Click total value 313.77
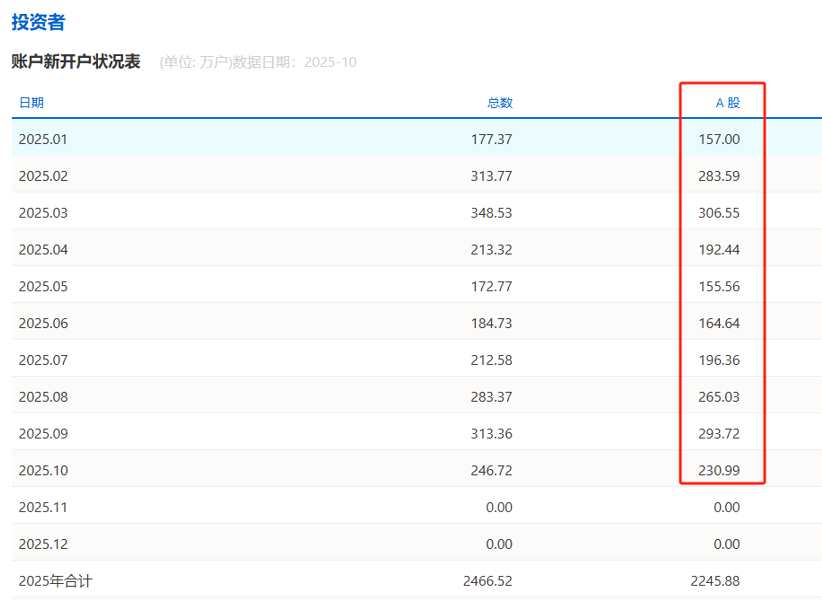The image size is (822, 600). tap(491, 176)
